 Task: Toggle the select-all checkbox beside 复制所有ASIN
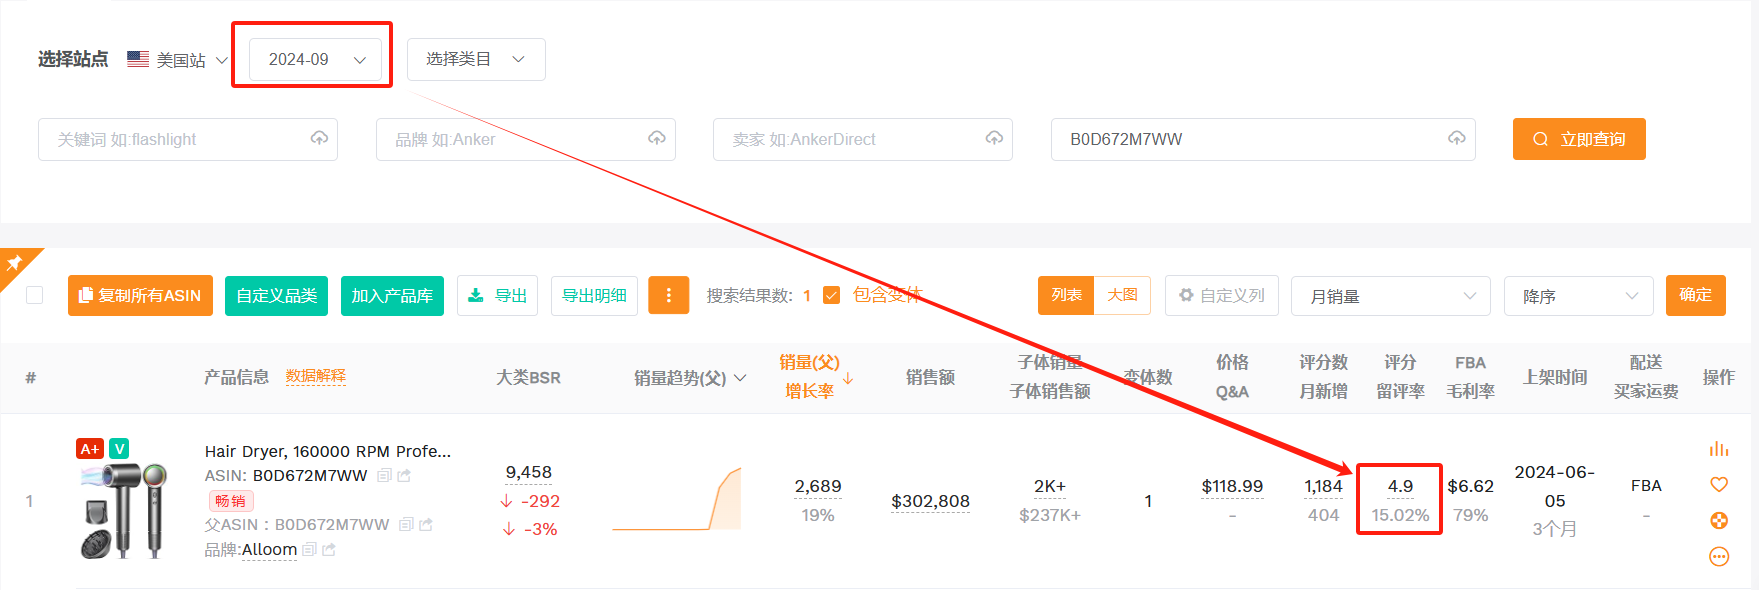(34, 295)
